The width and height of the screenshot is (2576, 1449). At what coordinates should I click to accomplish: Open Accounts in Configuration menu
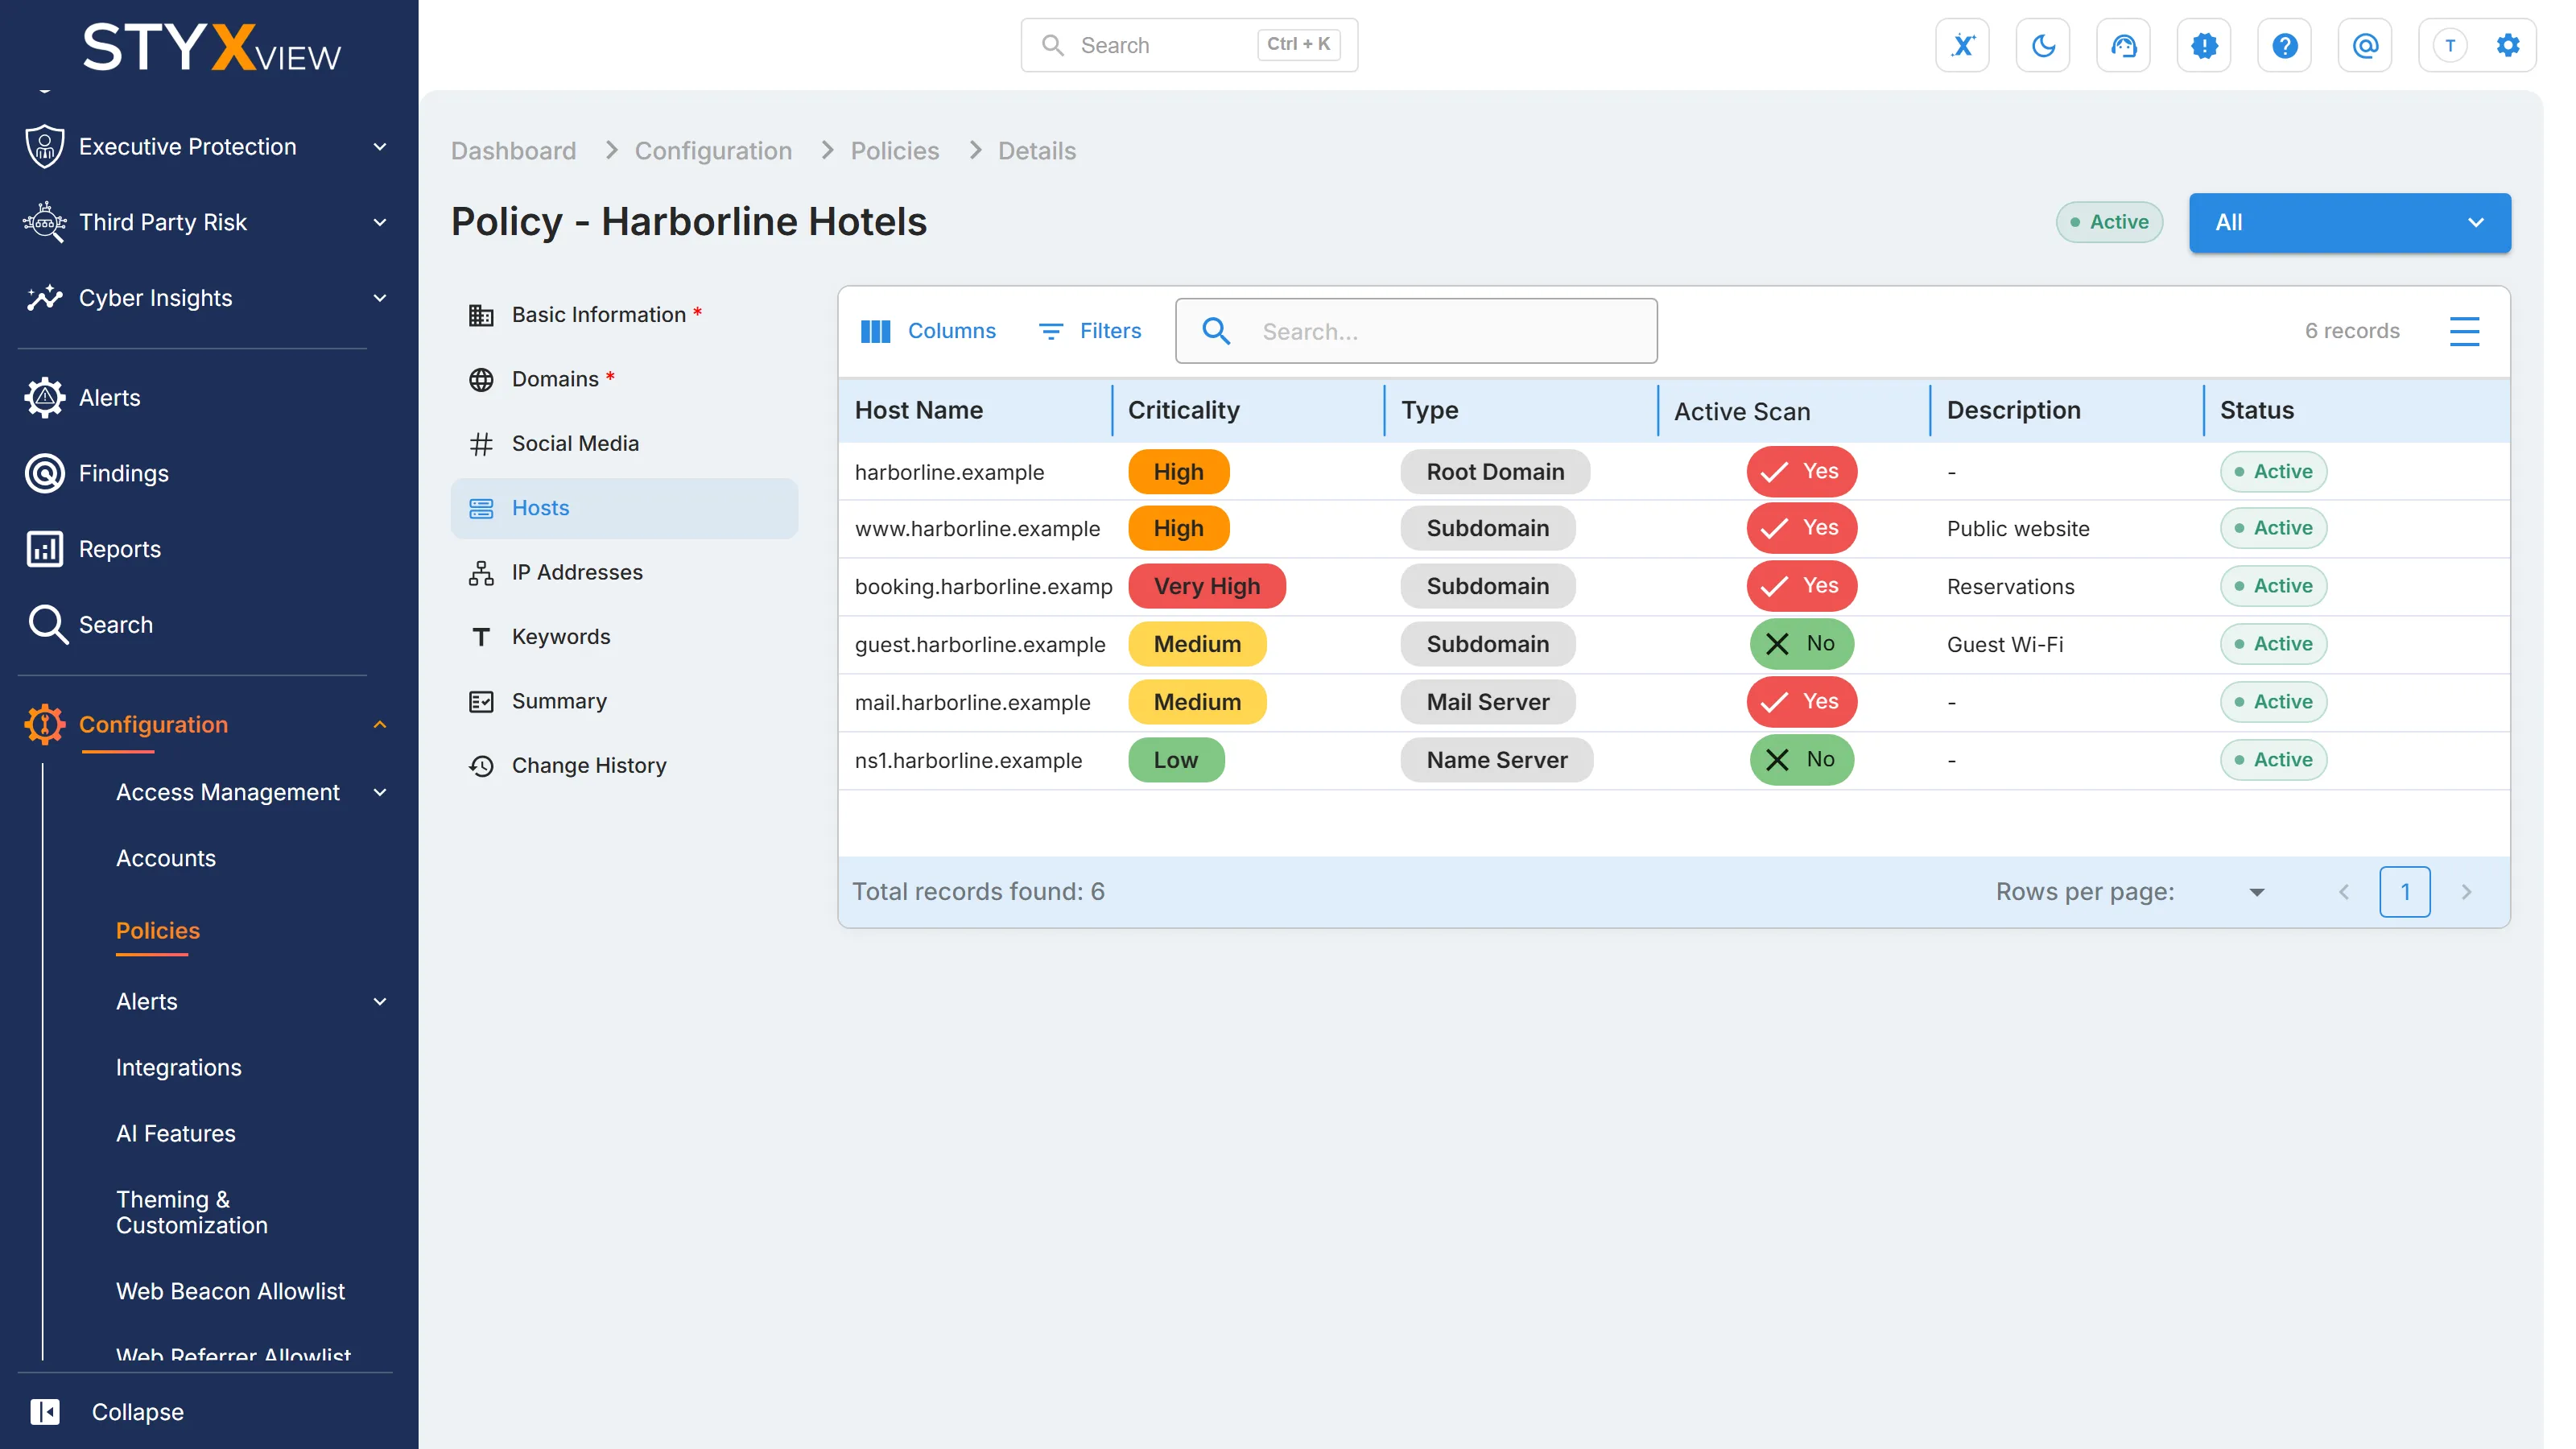[166, 858]
